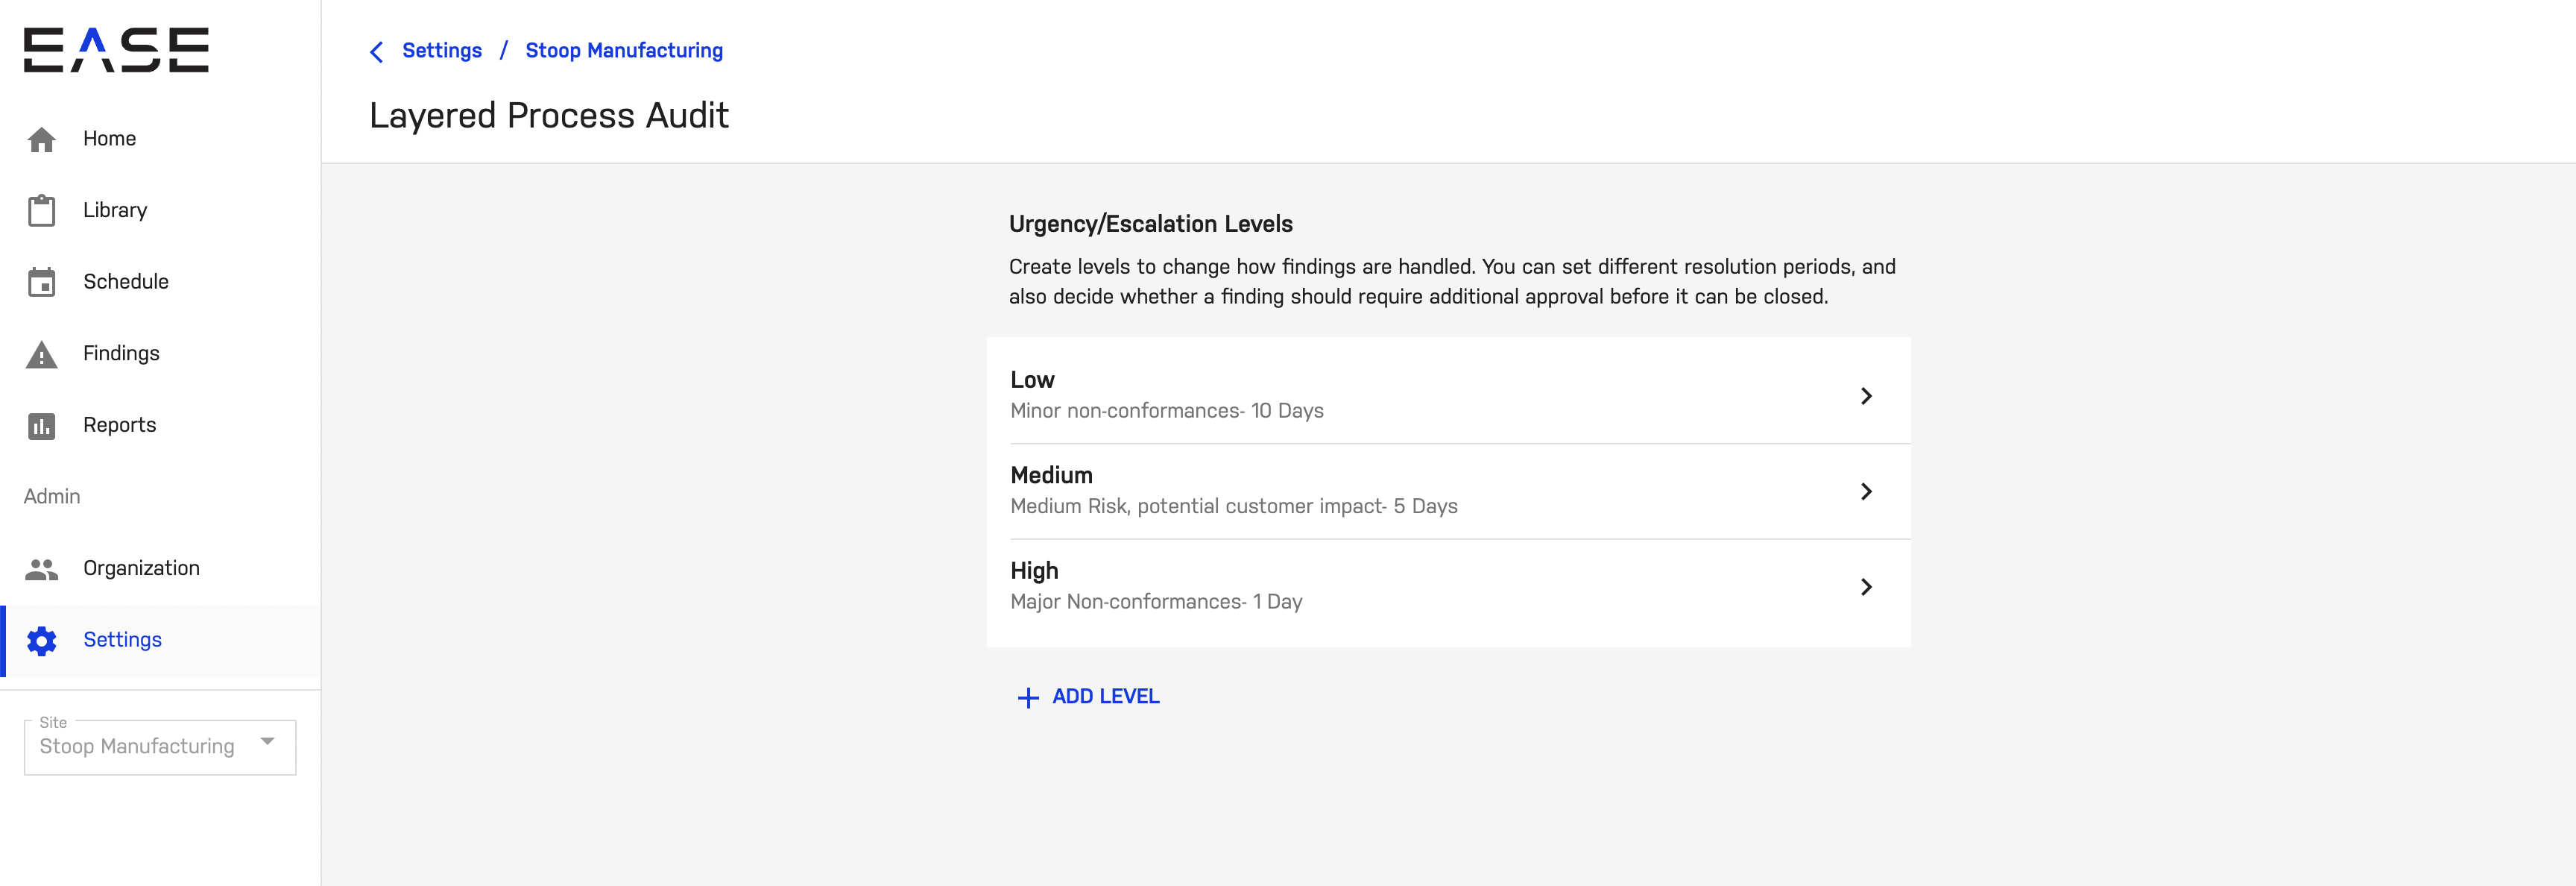Screen dimensions: 2576x886
Task: Go to Schedule in the sidebar
Action: 126,282
